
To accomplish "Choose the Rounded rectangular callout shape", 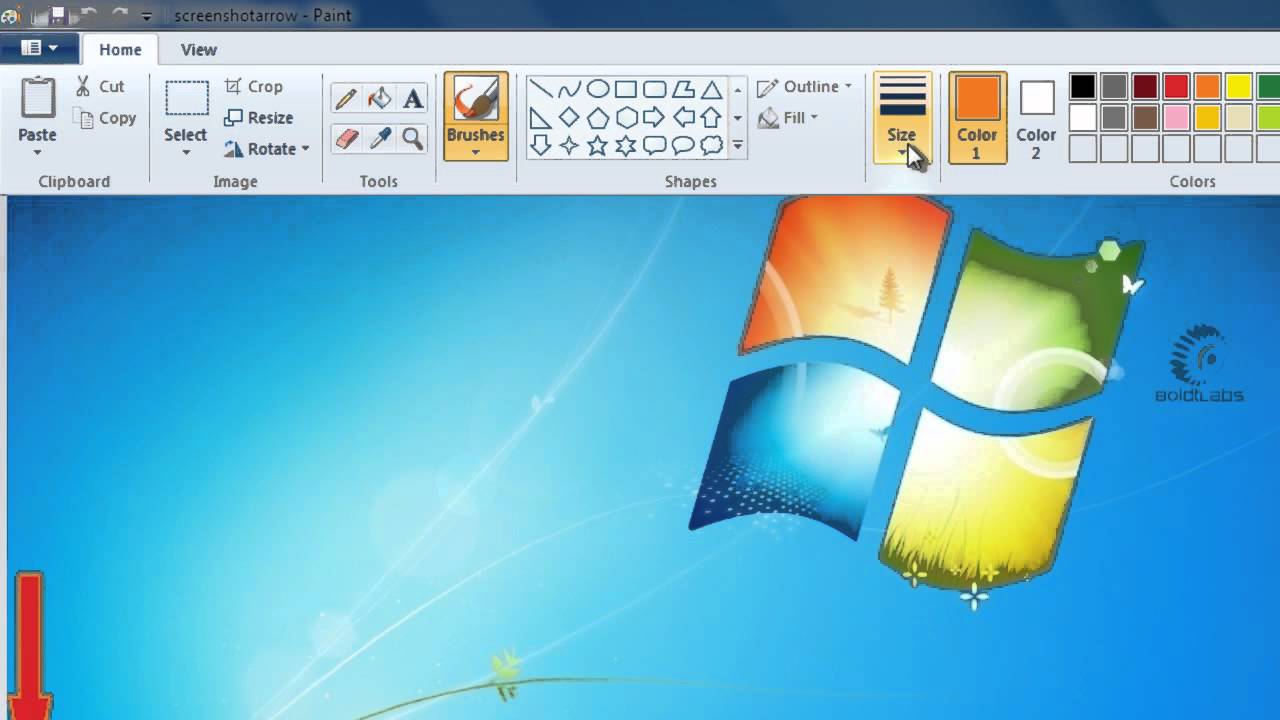I will tap(655, 145).
